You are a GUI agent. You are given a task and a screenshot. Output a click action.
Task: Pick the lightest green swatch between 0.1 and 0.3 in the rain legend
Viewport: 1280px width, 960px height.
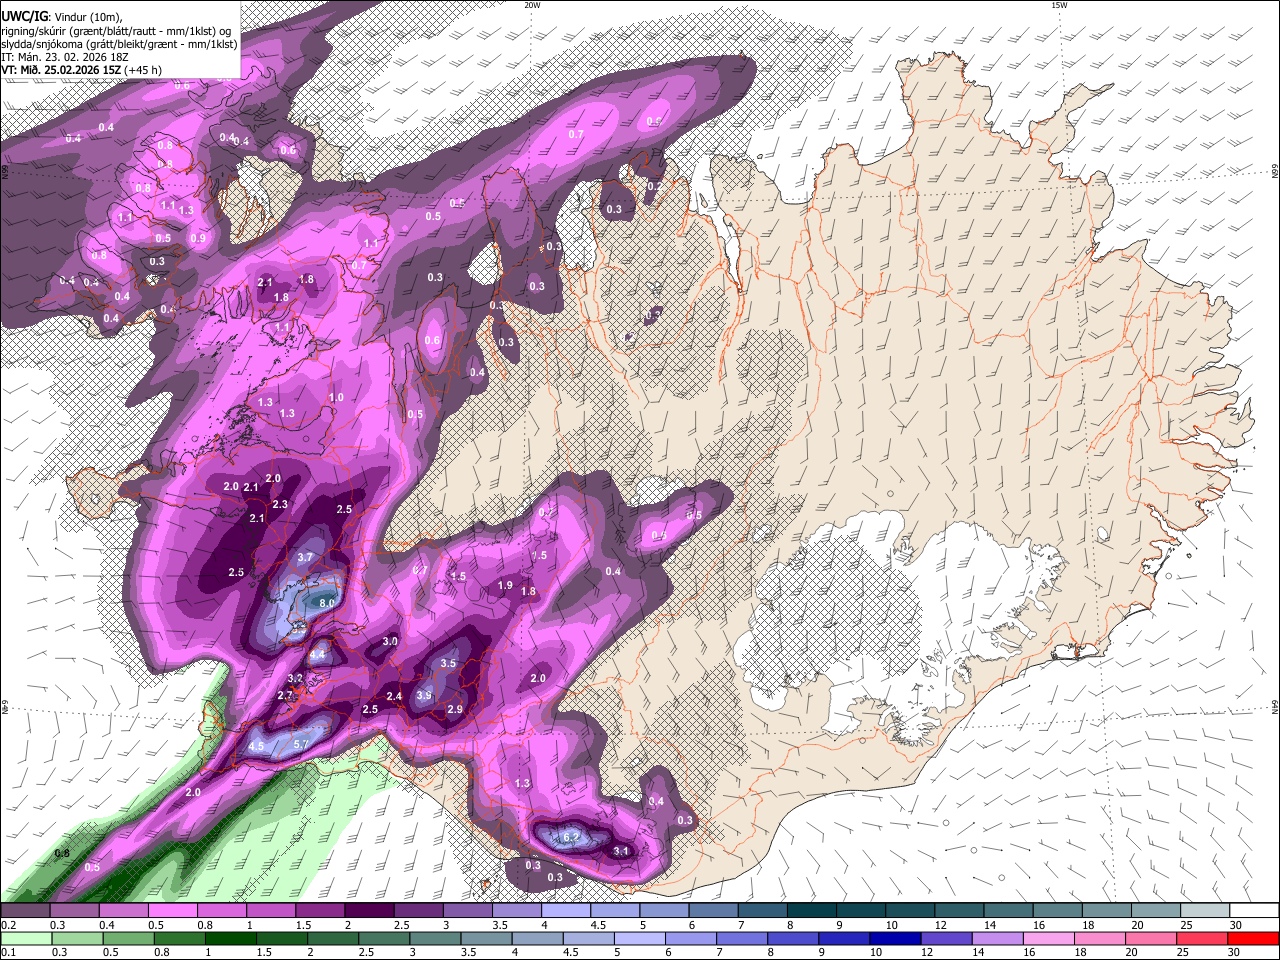tap(25, 938)
